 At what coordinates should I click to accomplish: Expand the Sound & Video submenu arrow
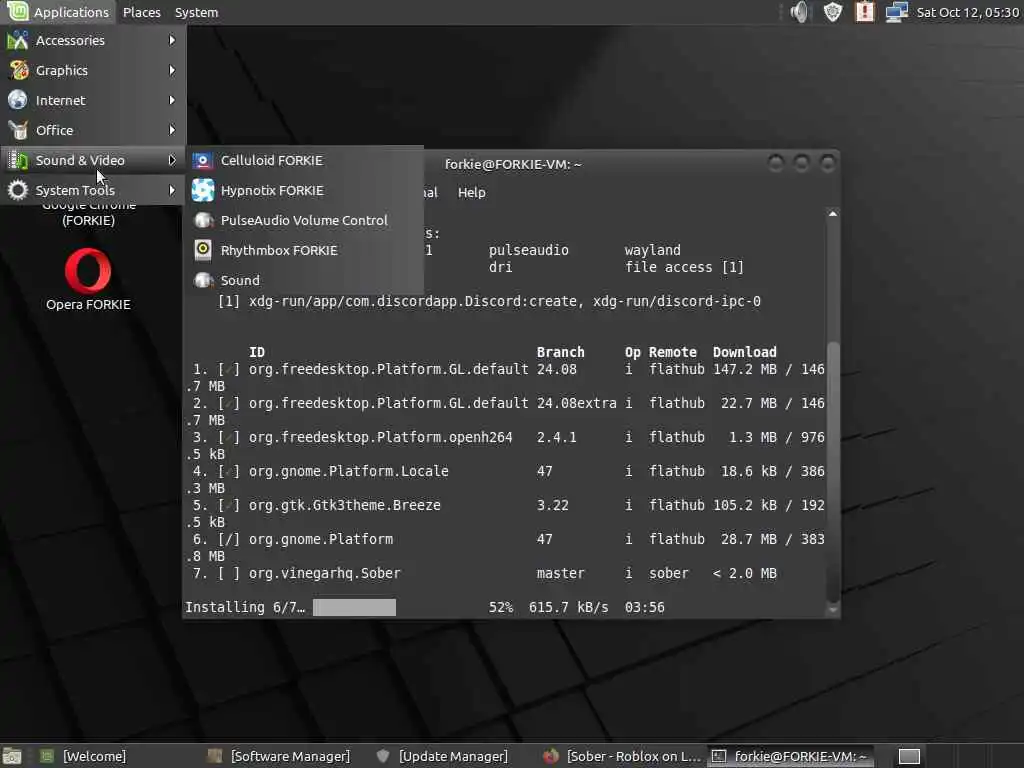tap(172, 160)
